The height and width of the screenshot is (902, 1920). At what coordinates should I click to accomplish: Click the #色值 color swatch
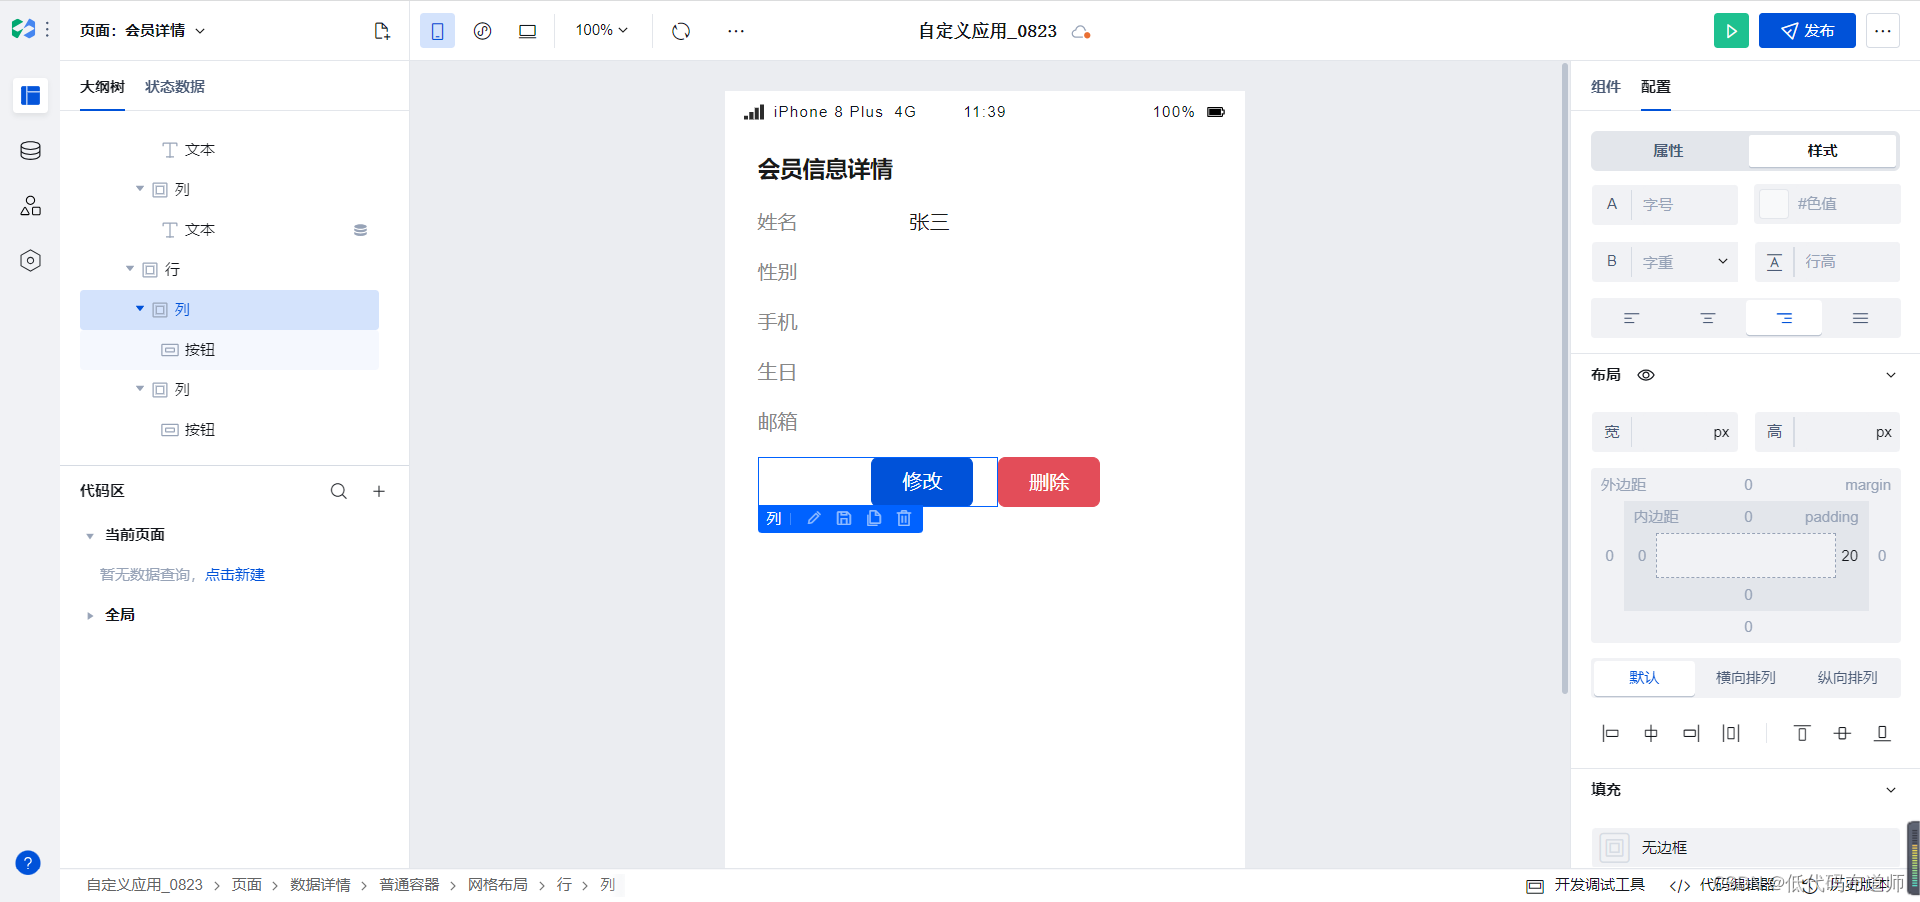point(1773,204)
